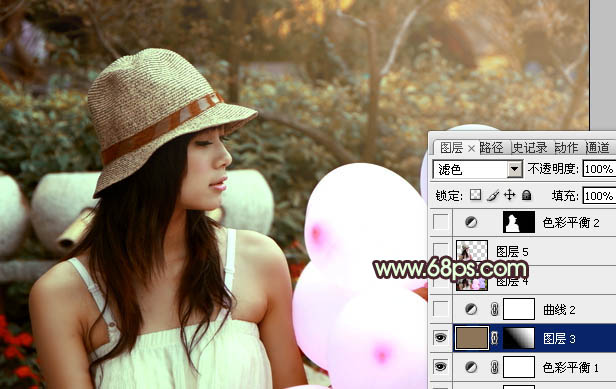Hide the 色彩平衡 1 layer visibility
616x389 pixels.
click(x=440, y=367)
